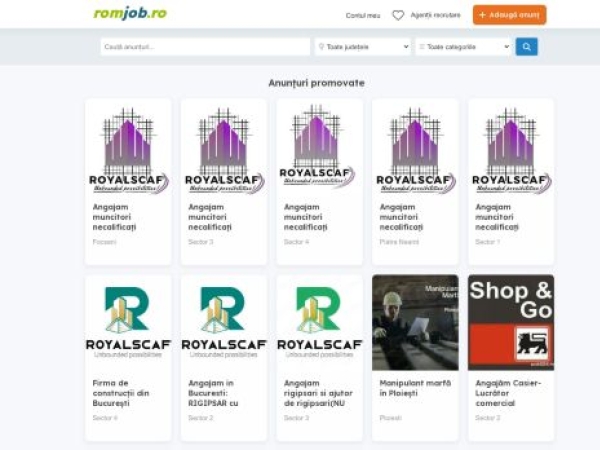600x450 pixels.
Task: Open the Royalscaf logo above rigipsari si ajutor ad
Action: [320, 323]
